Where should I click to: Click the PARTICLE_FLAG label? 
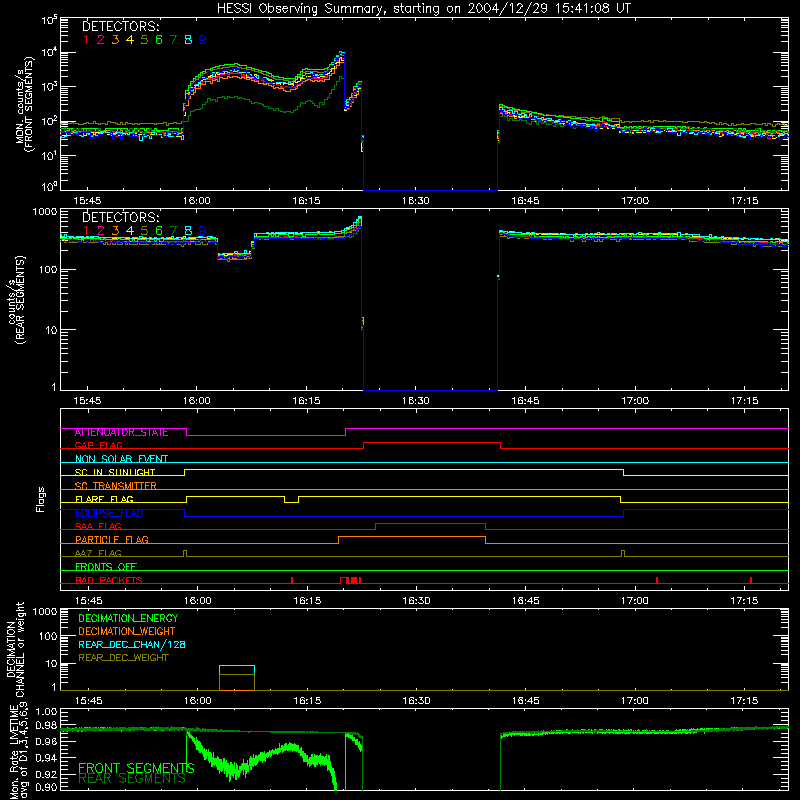[112, 540]
